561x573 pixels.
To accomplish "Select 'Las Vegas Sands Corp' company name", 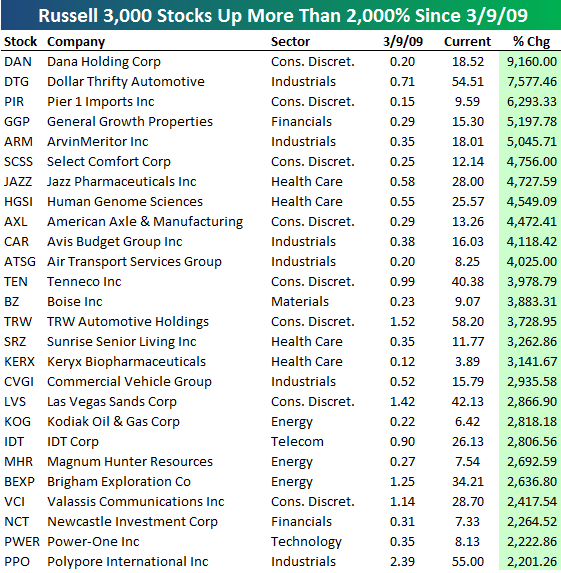I will [112, 402].
